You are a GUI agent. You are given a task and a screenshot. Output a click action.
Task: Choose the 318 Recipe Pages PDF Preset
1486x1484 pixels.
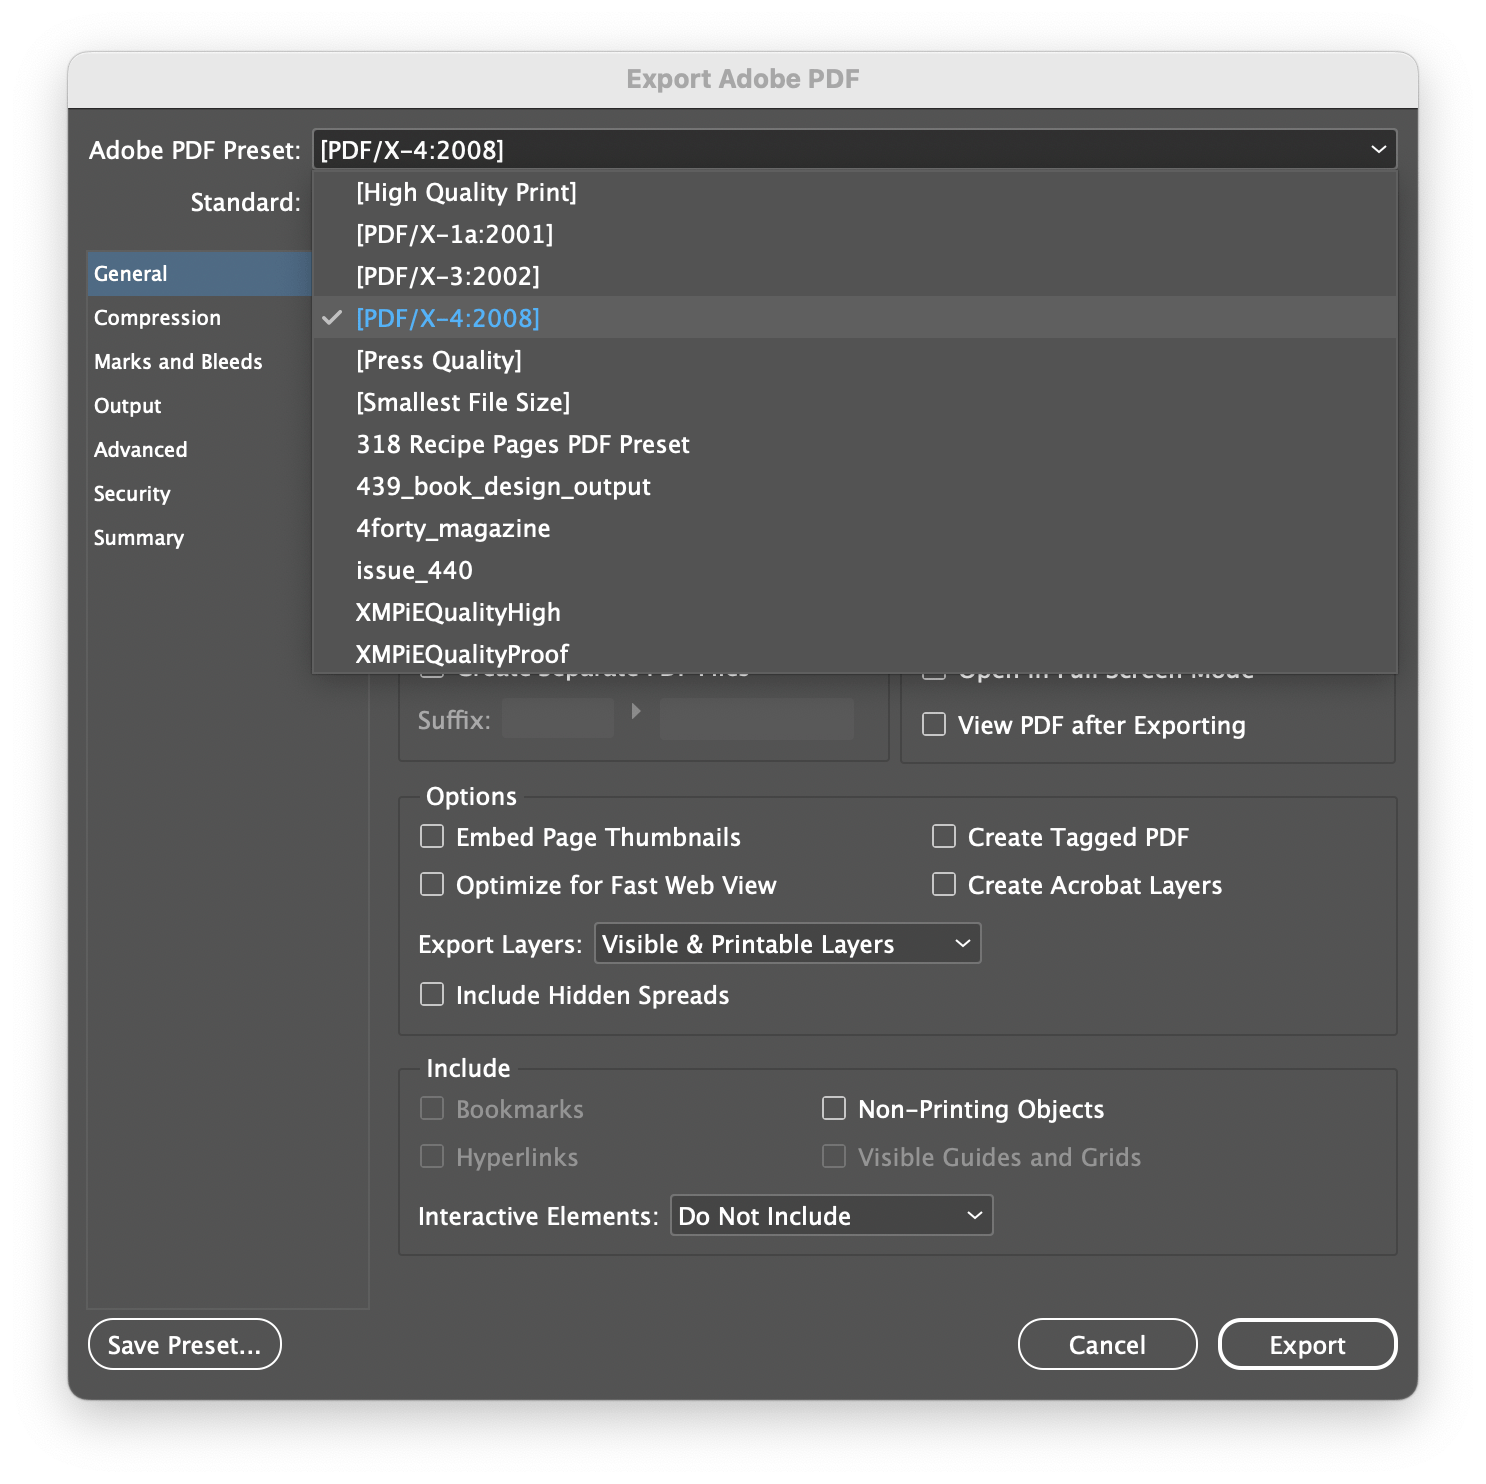523,444
